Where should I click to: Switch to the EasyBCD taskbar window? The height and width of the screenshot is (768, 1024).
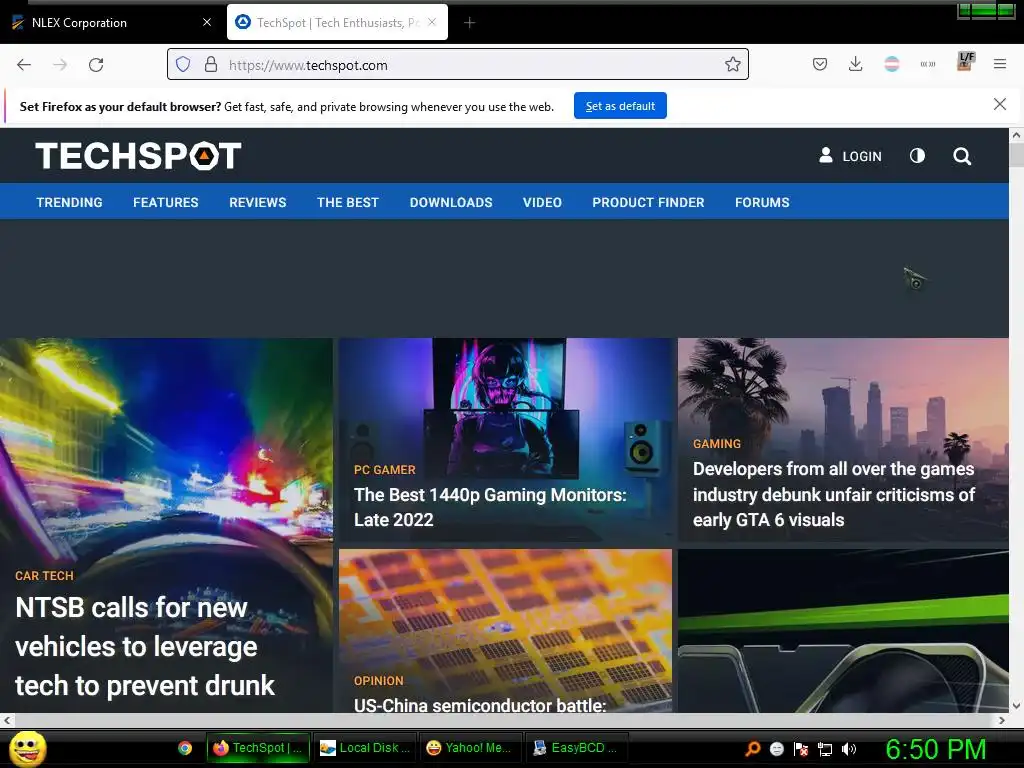pos(577,748)
